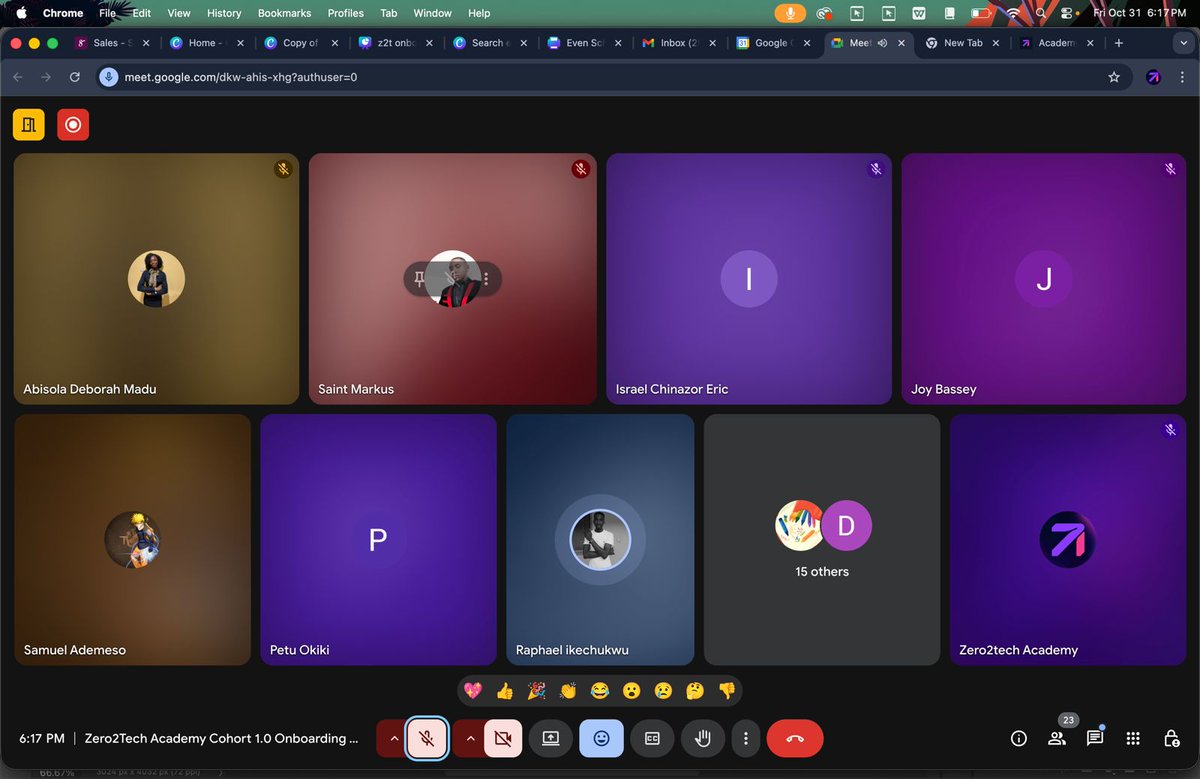Open more options on Saint Markus's tile
The width and height of the screenshot is (1200, 779).
[486, 278]
